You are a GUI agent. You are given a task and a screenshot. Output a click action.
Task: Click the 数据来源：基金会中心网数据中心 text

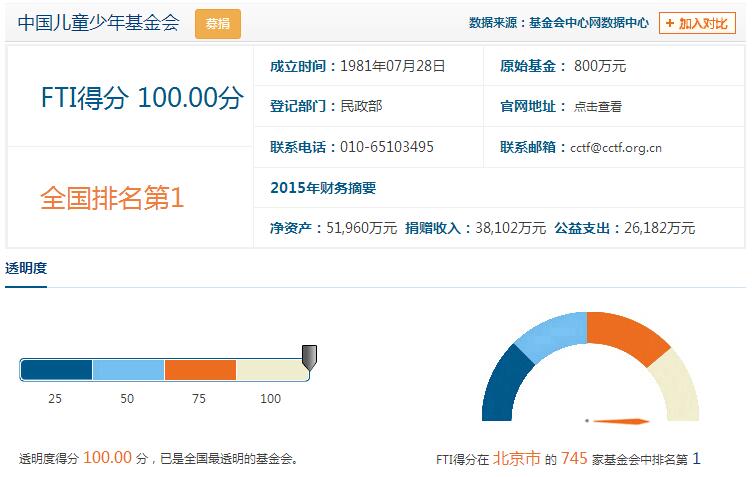click(x=559, y=23)
